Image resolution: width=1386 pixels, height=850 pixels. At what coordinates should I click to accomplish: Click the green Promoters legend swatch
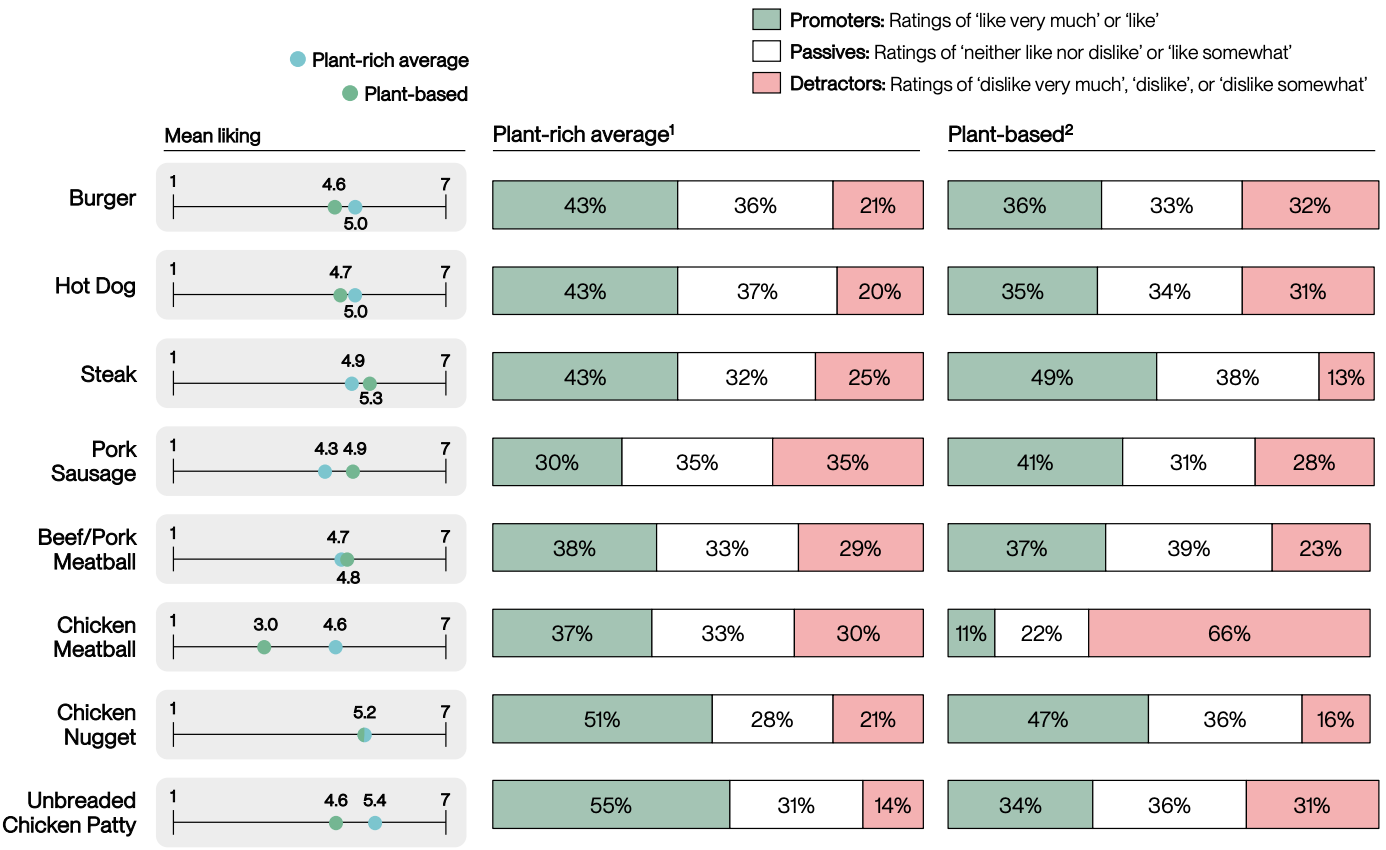765,20
